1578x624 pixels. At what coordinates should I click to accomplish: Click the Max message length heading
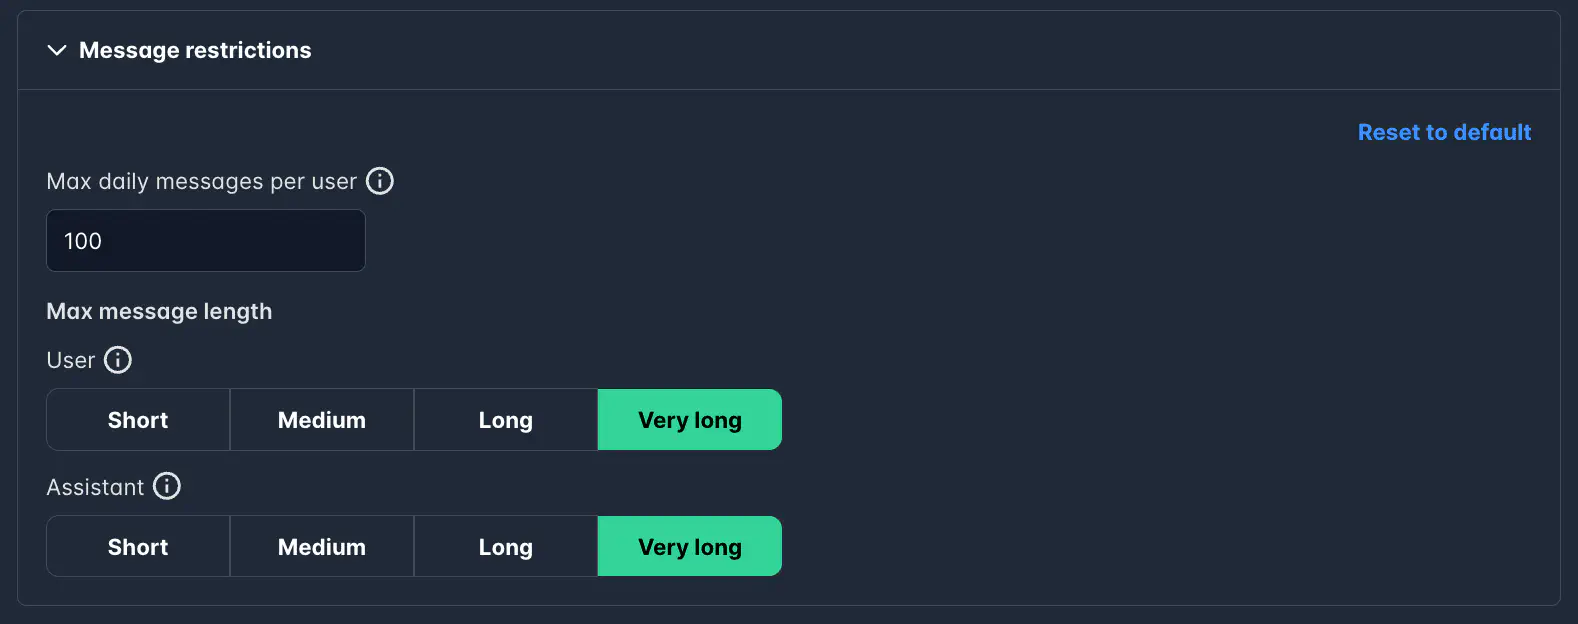click(159, 311)
